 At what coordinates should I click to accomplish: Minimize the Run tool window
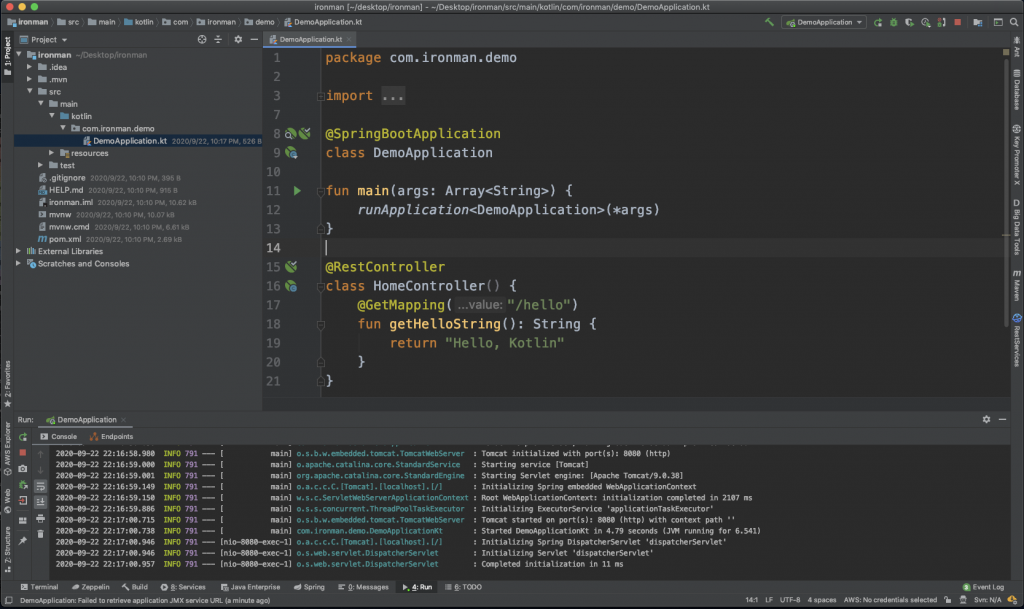[1002, 420]
